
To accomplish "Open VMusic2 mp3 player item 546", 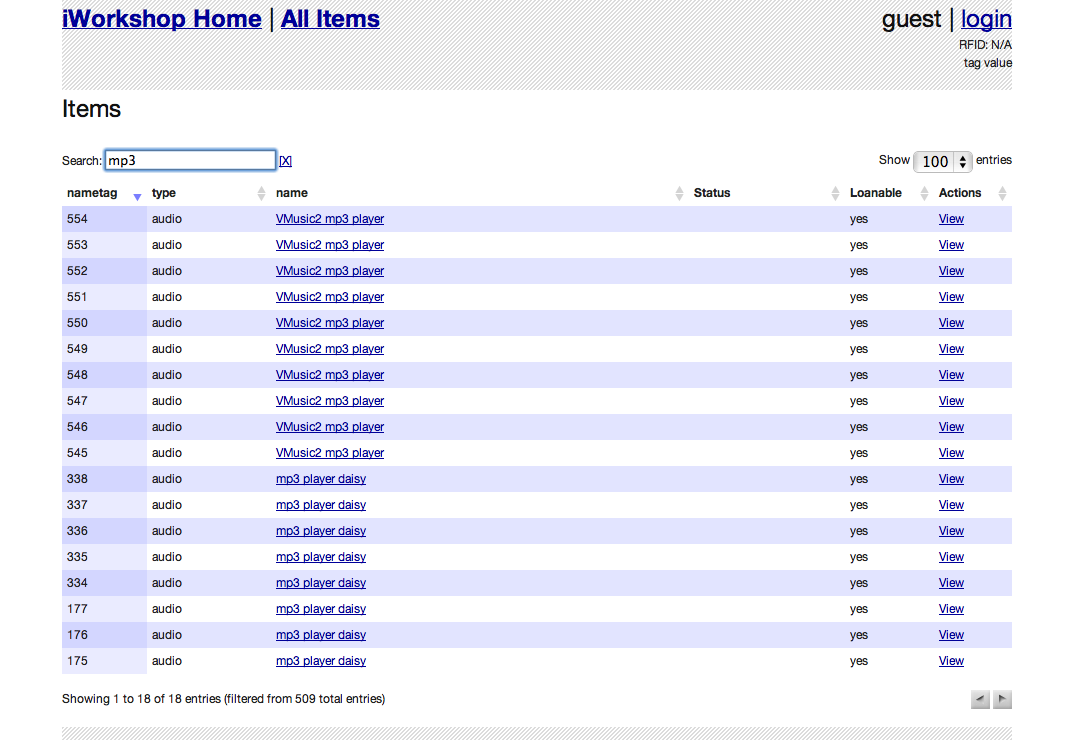I will 330,427.
